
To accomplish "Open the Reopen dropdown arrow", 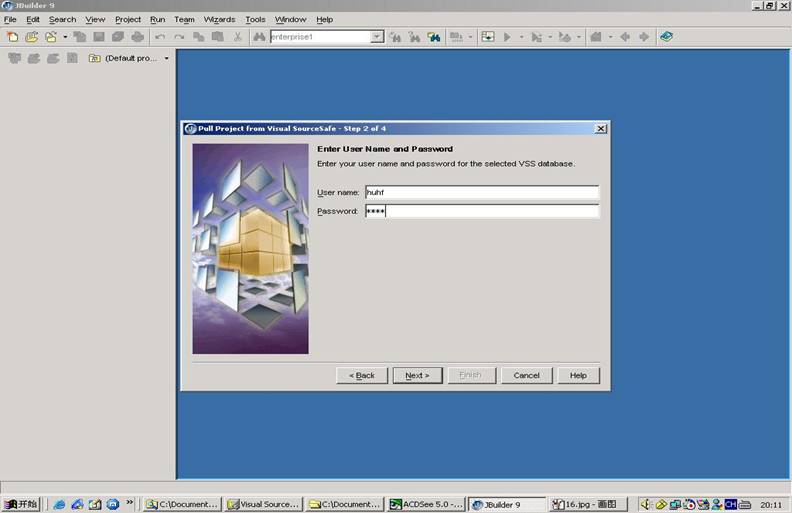I will tap(65, 37).
